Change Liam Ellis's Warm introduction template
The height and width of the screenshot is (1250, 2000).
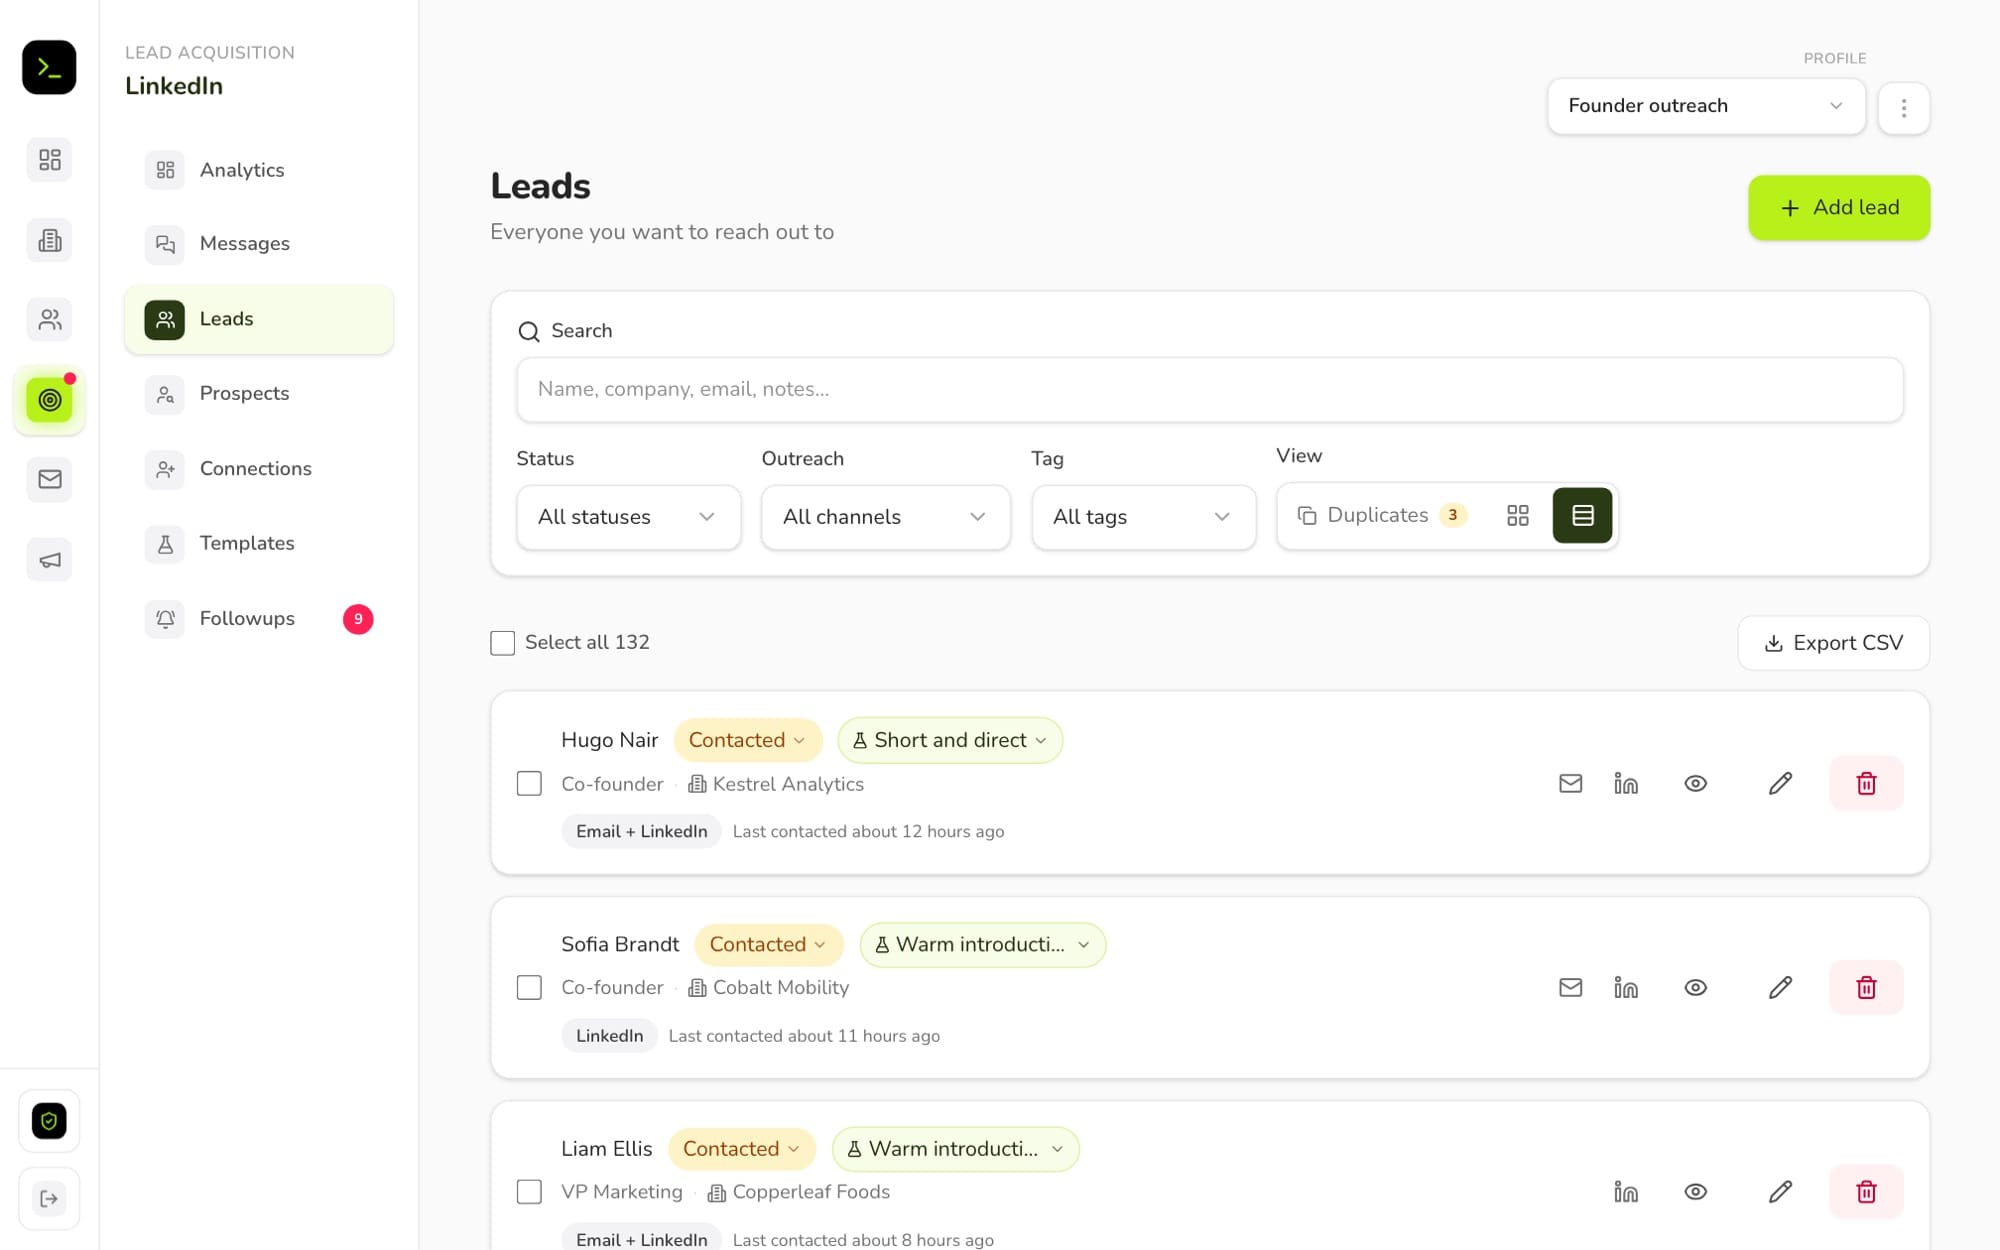pyautogui.click(x=955, y=1149)
